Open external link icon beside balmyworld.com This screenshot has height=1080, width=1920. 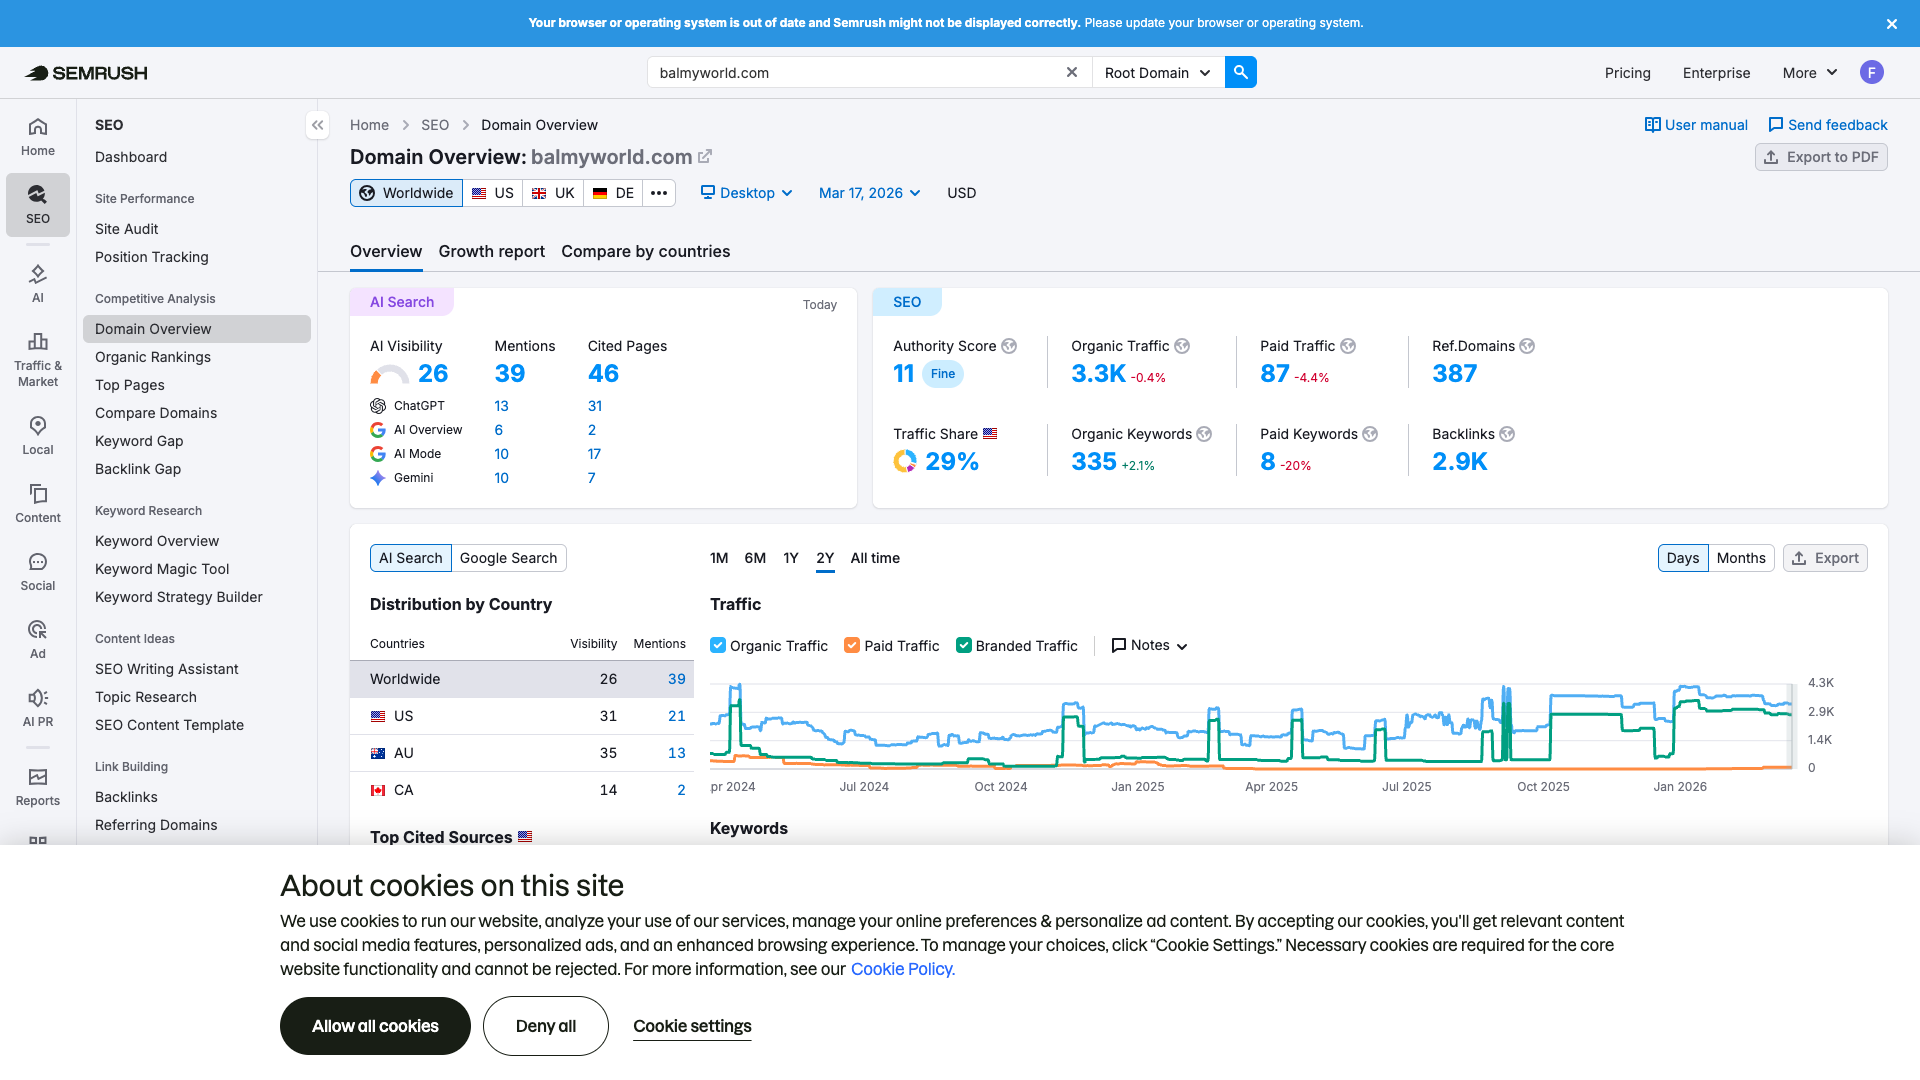[705, 157]
